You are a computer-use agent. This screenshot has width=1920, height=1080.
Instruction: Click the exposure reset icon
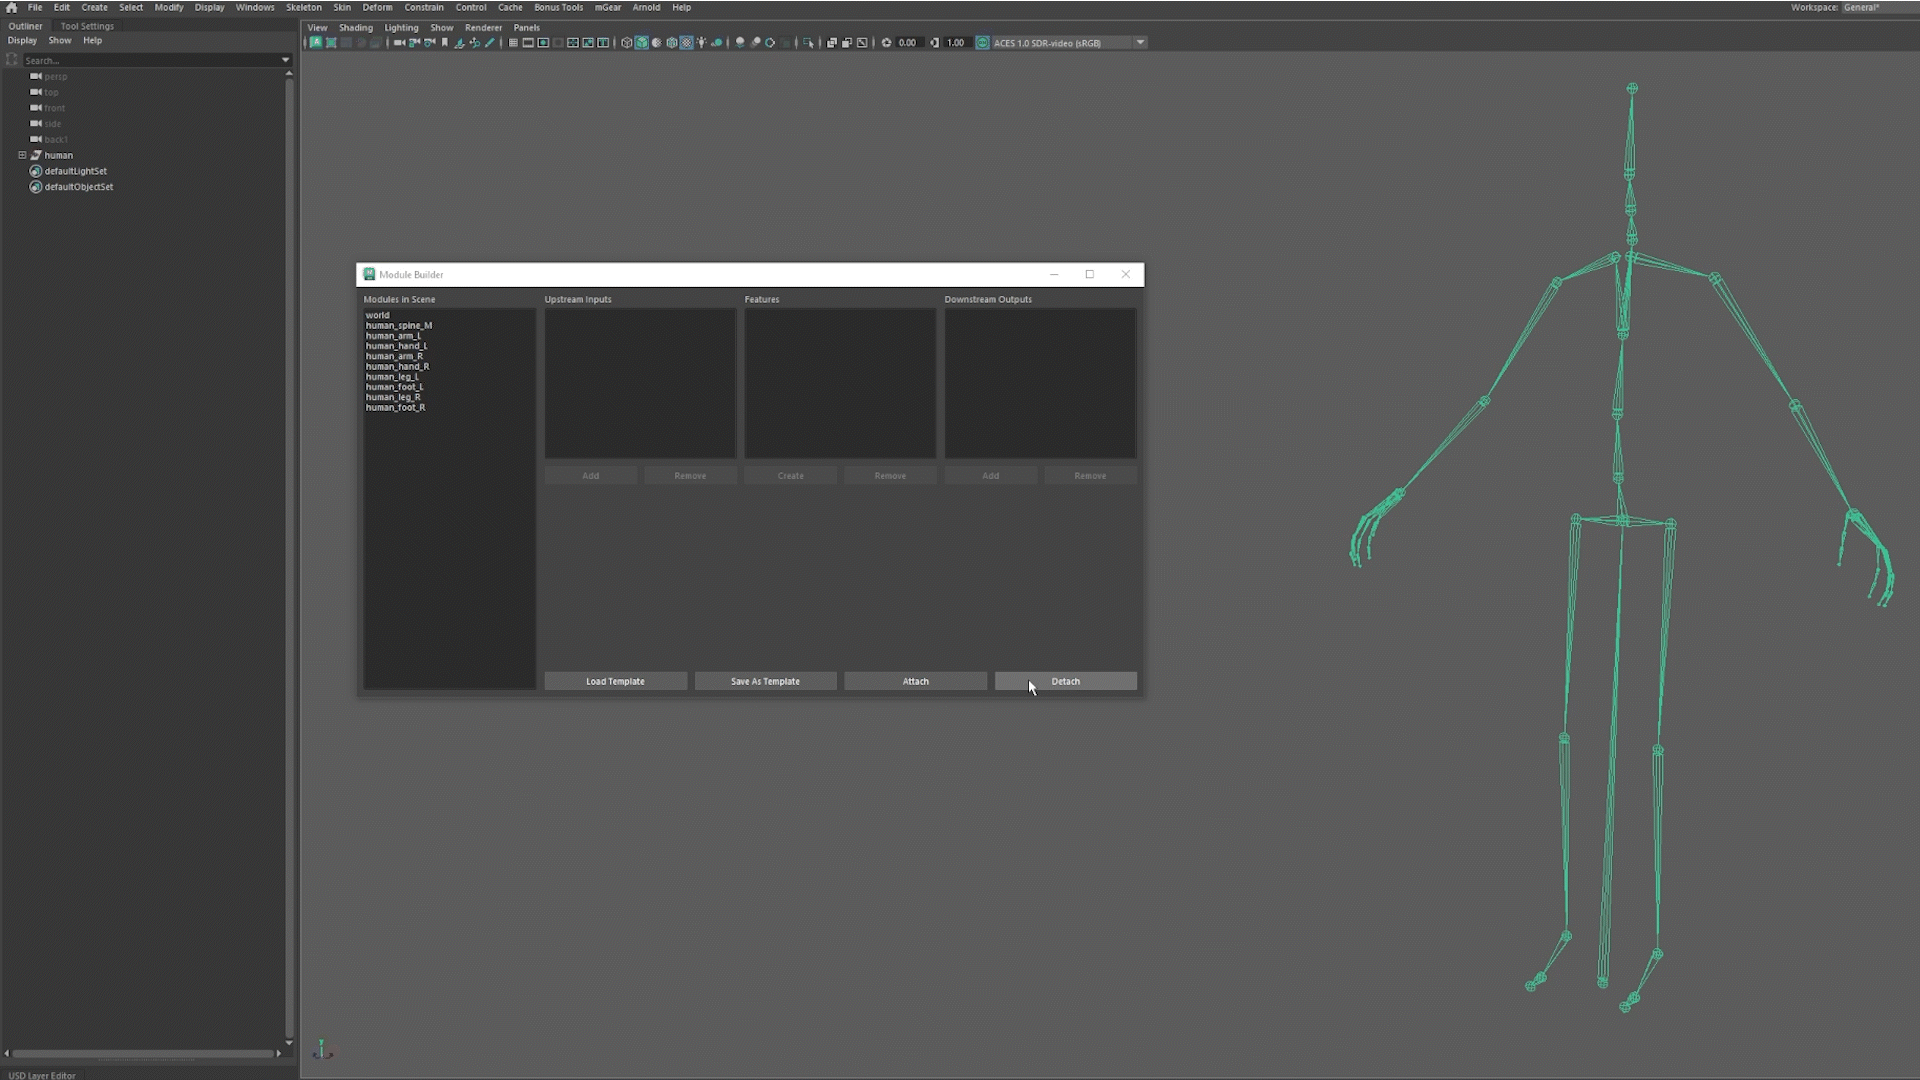886,43
